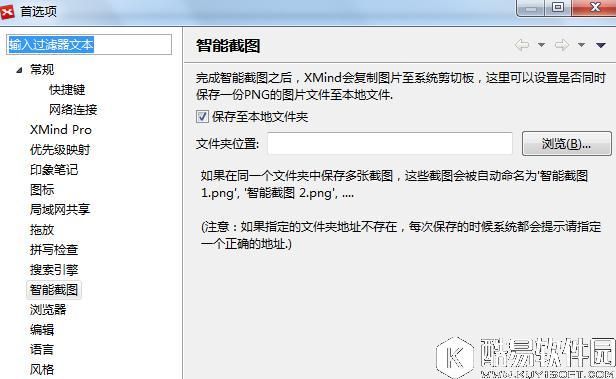Image resolution: width=616 pixels, height=379 pixels.
Task: Open 语言 preferences page
Action: pyautogui.click(x=42, y=350)
